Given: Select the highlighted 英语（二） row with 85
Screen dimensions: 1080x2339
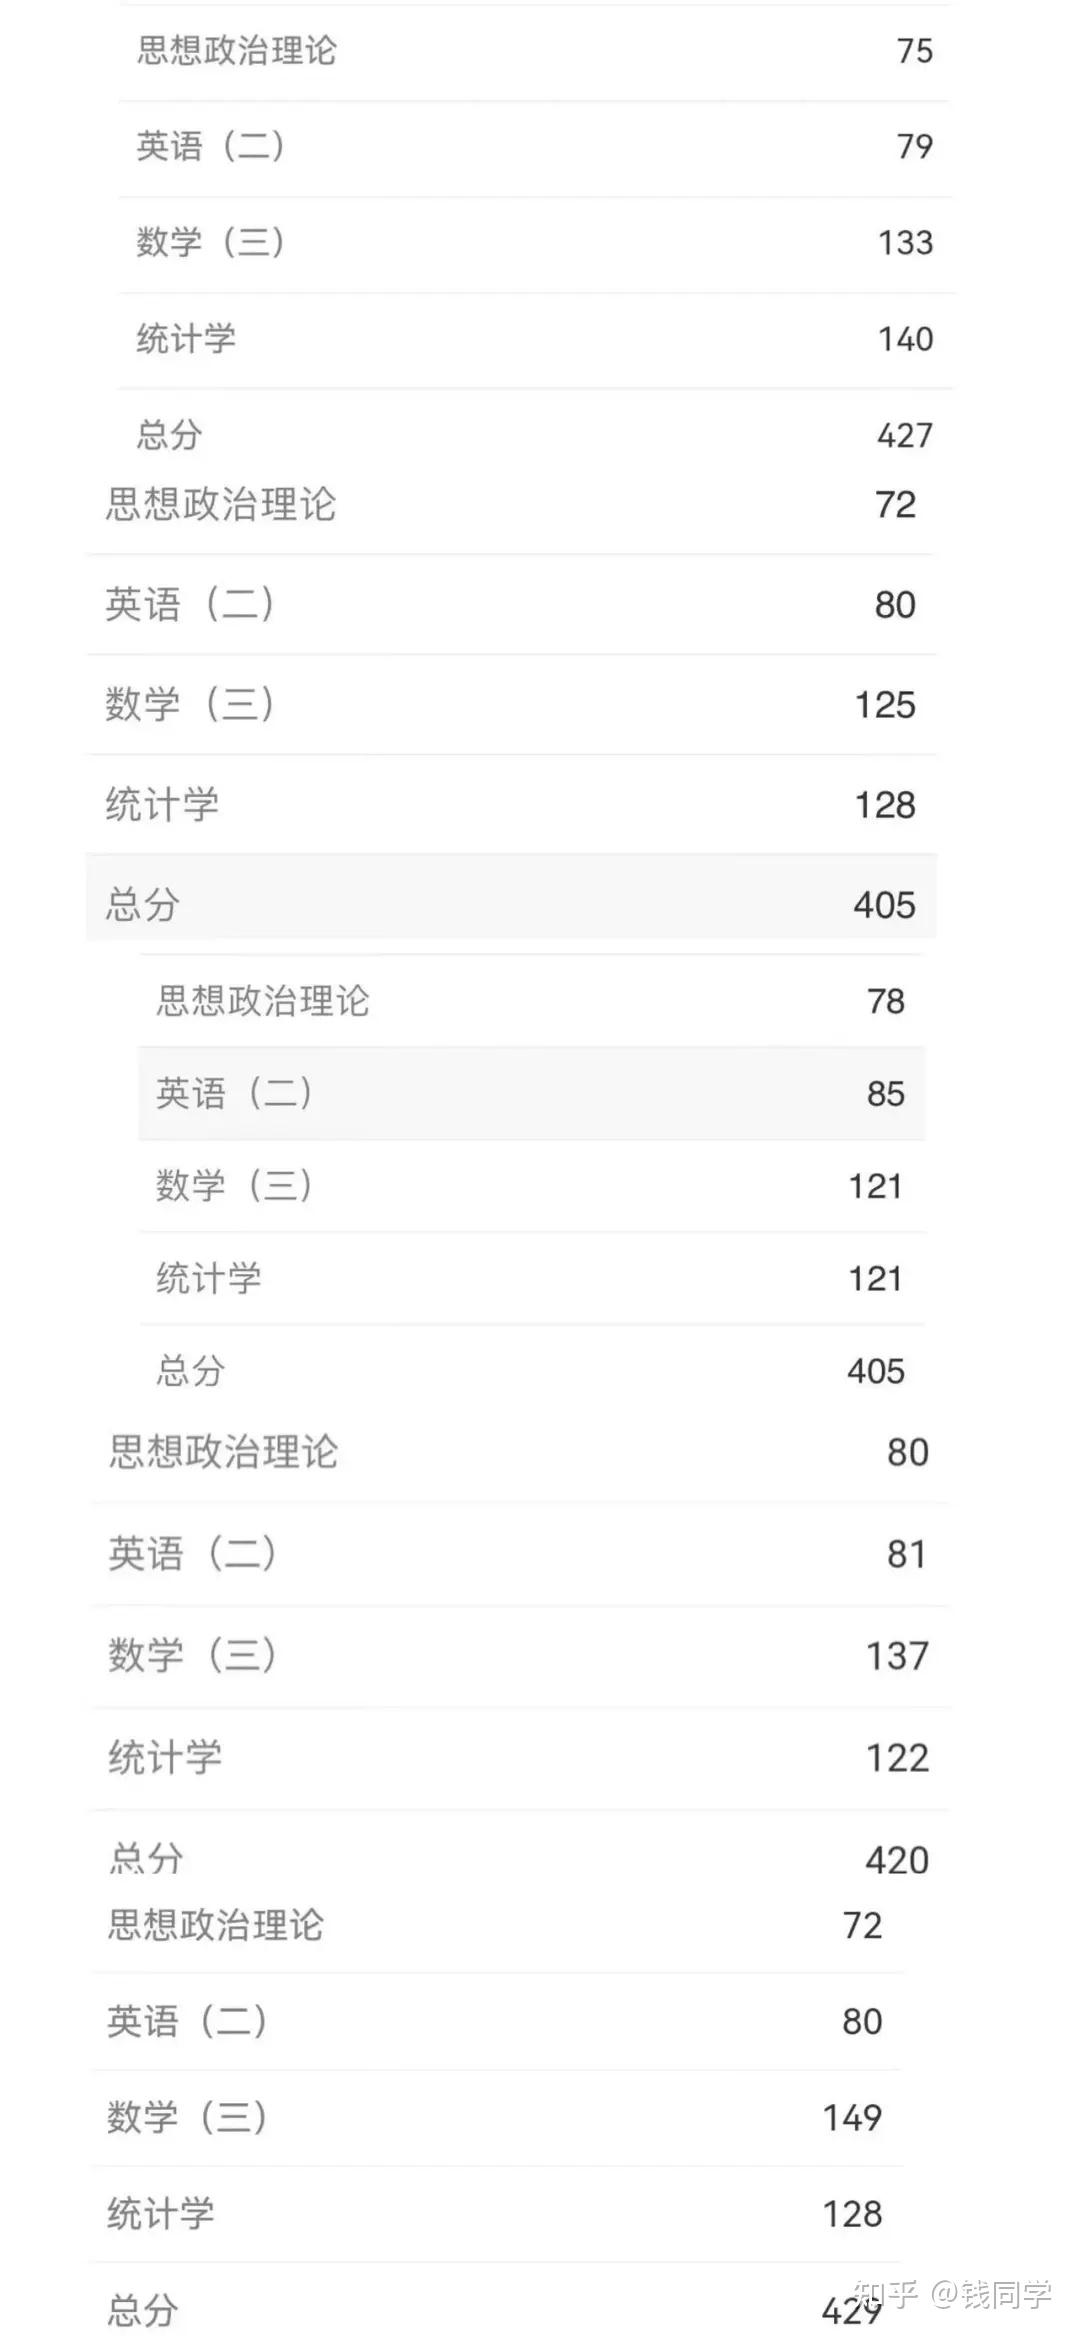Looking at the screenshot, I should [530, 1093].
